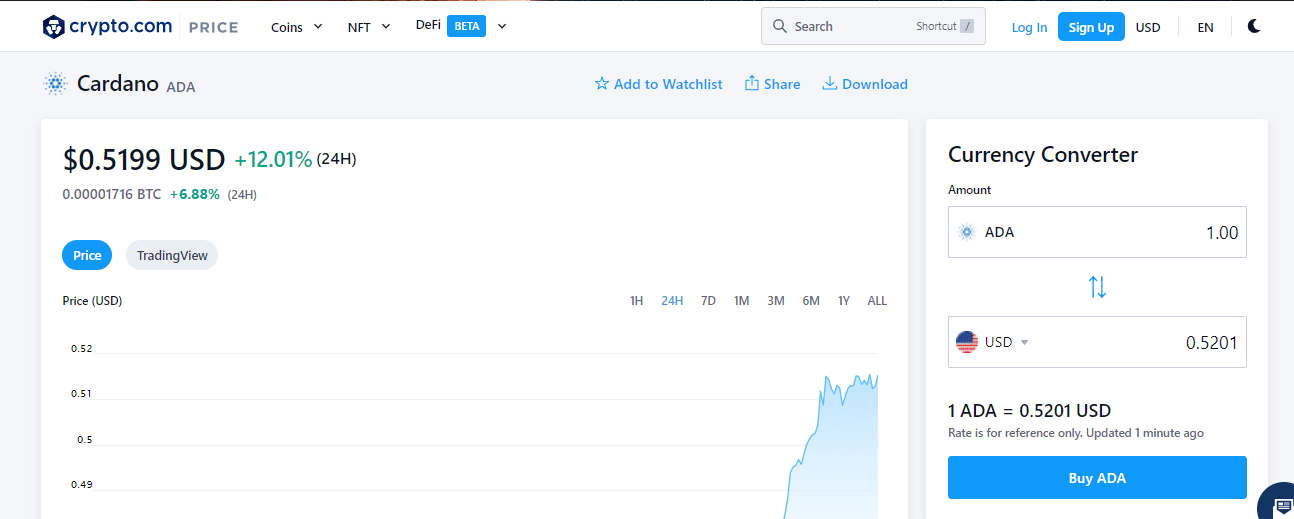The image size is (1294, 519).
Task: Click the +12.01% change text
Action: tap(273, 159)
